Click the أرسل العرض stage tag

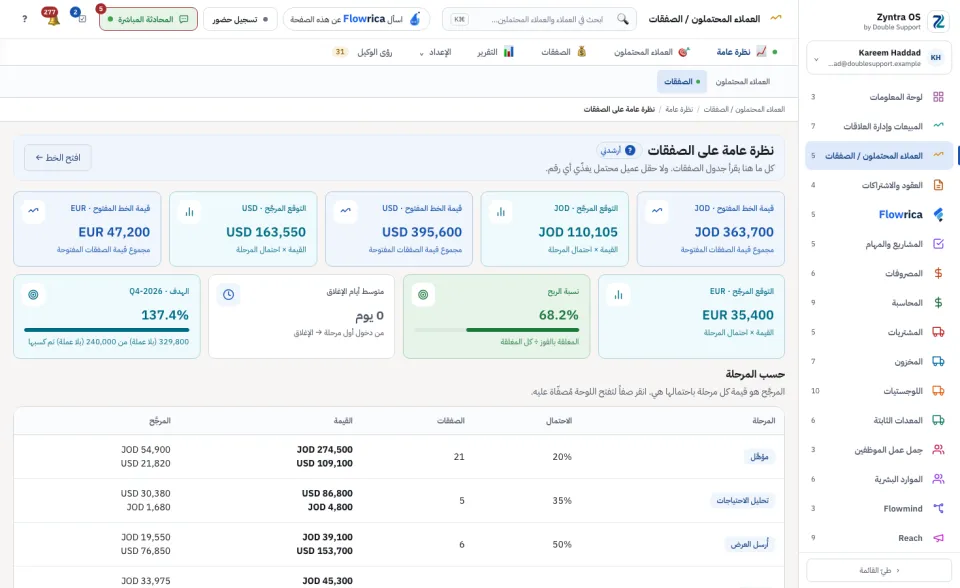click(x=749, y=544)
